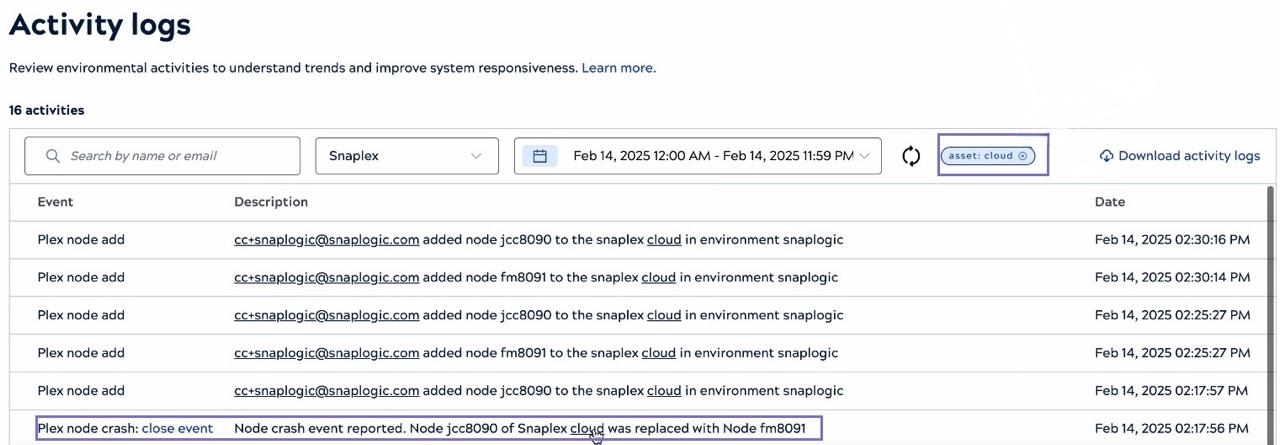Open the Feb 14, 2025 date range picker

(x=712, y=156)
